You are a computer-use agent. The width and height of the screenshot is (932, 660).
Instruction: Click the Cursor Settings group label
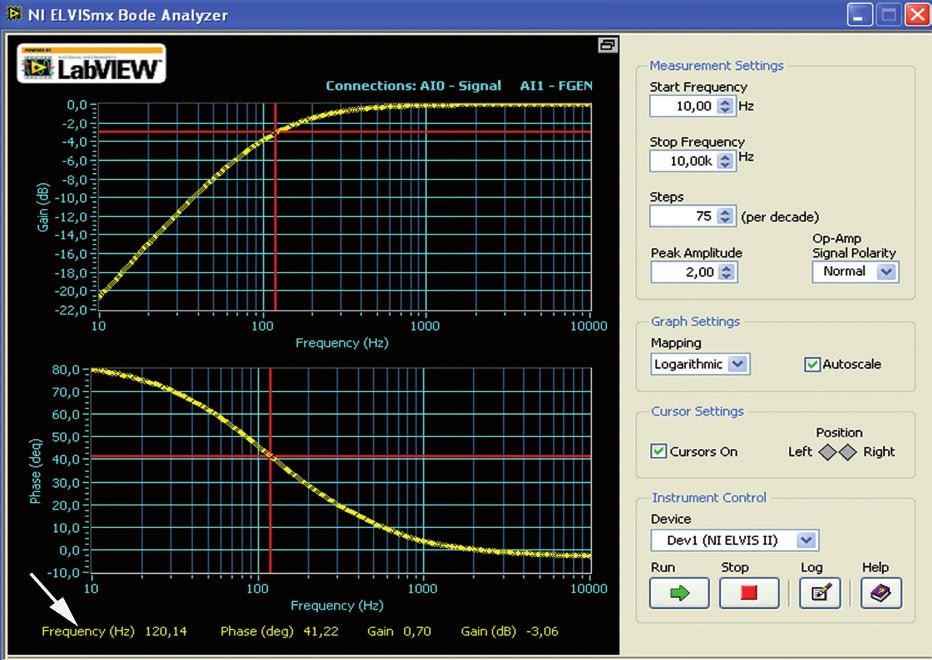tap(697, 411)
